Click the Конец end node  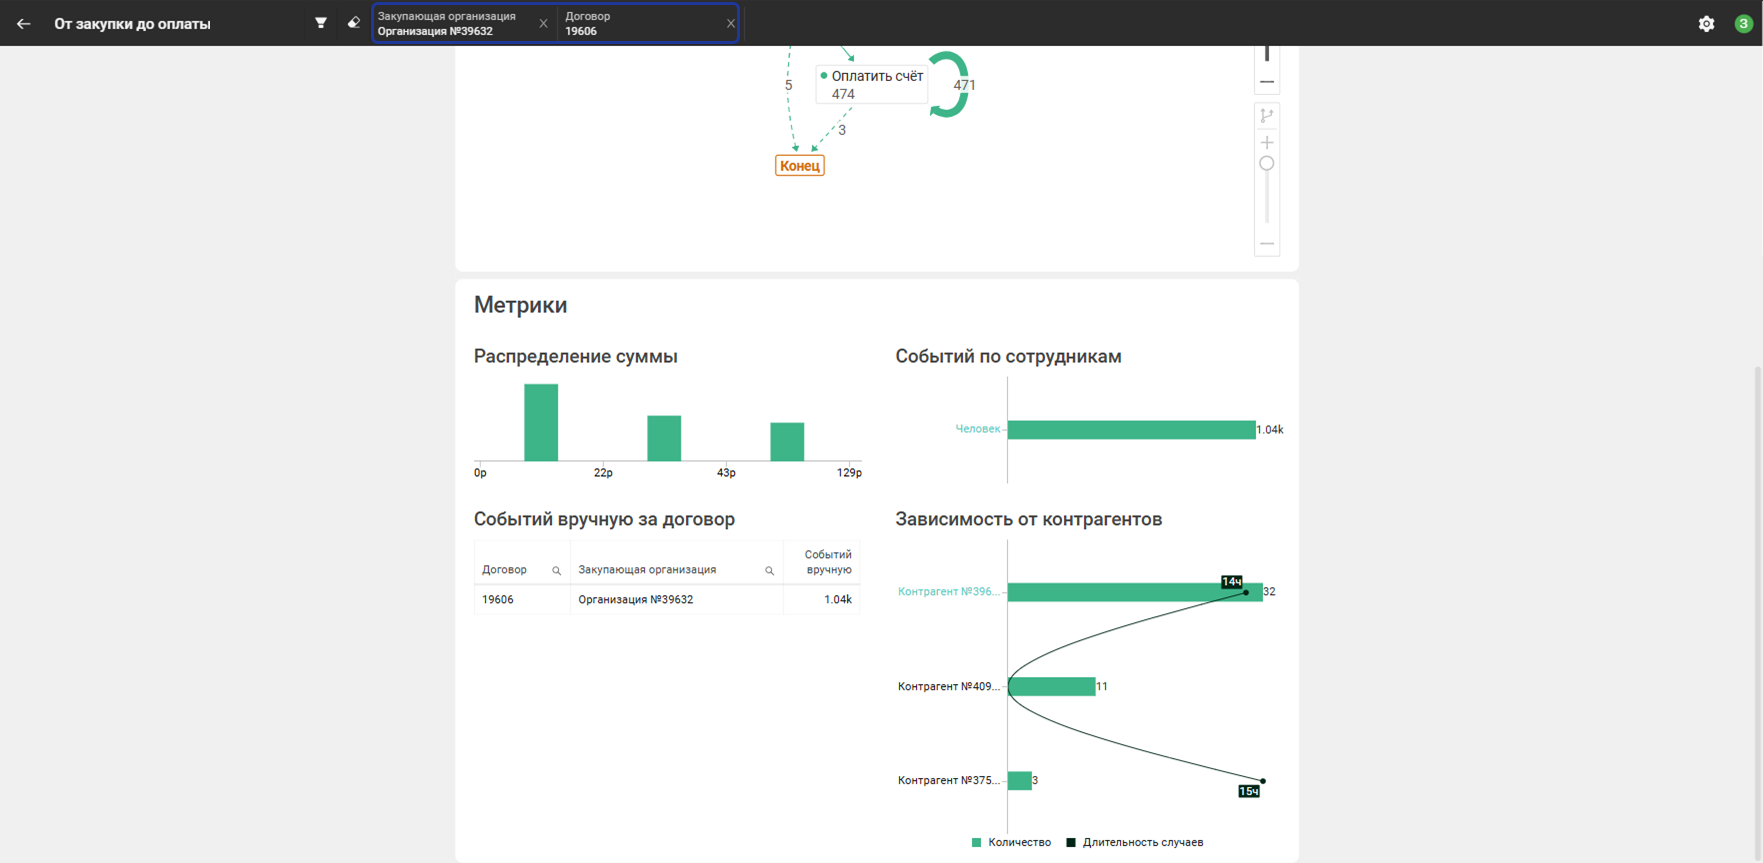(800, 166)
